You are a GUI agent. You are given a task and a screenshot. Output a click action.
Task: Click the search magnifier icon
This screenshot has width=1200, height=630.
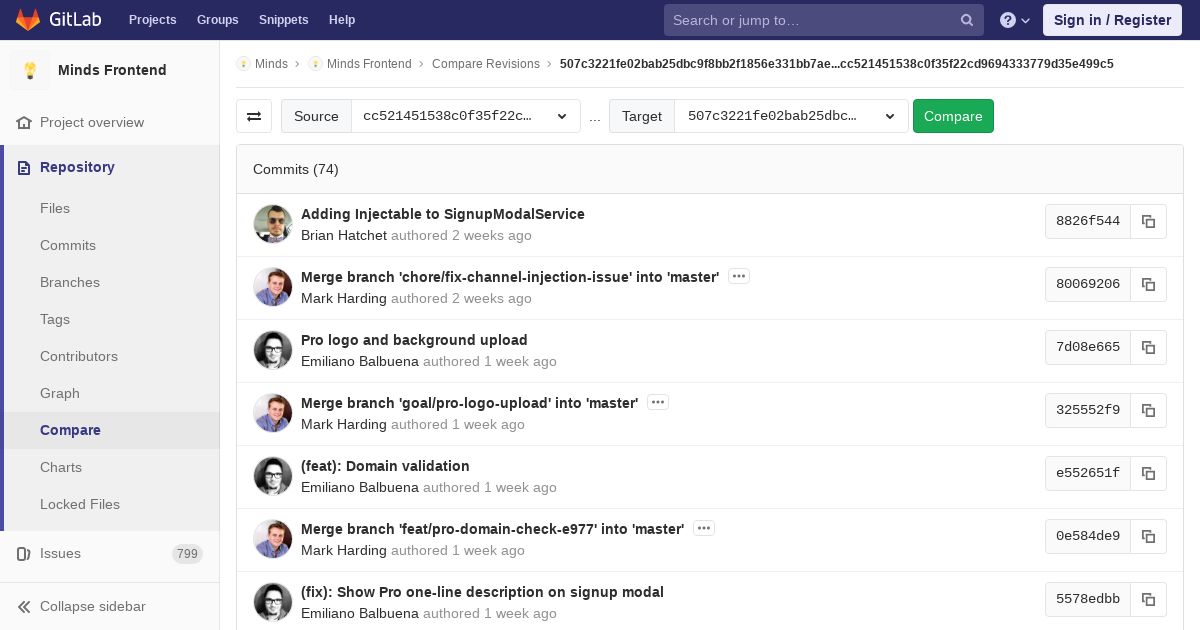coord(966,20)
